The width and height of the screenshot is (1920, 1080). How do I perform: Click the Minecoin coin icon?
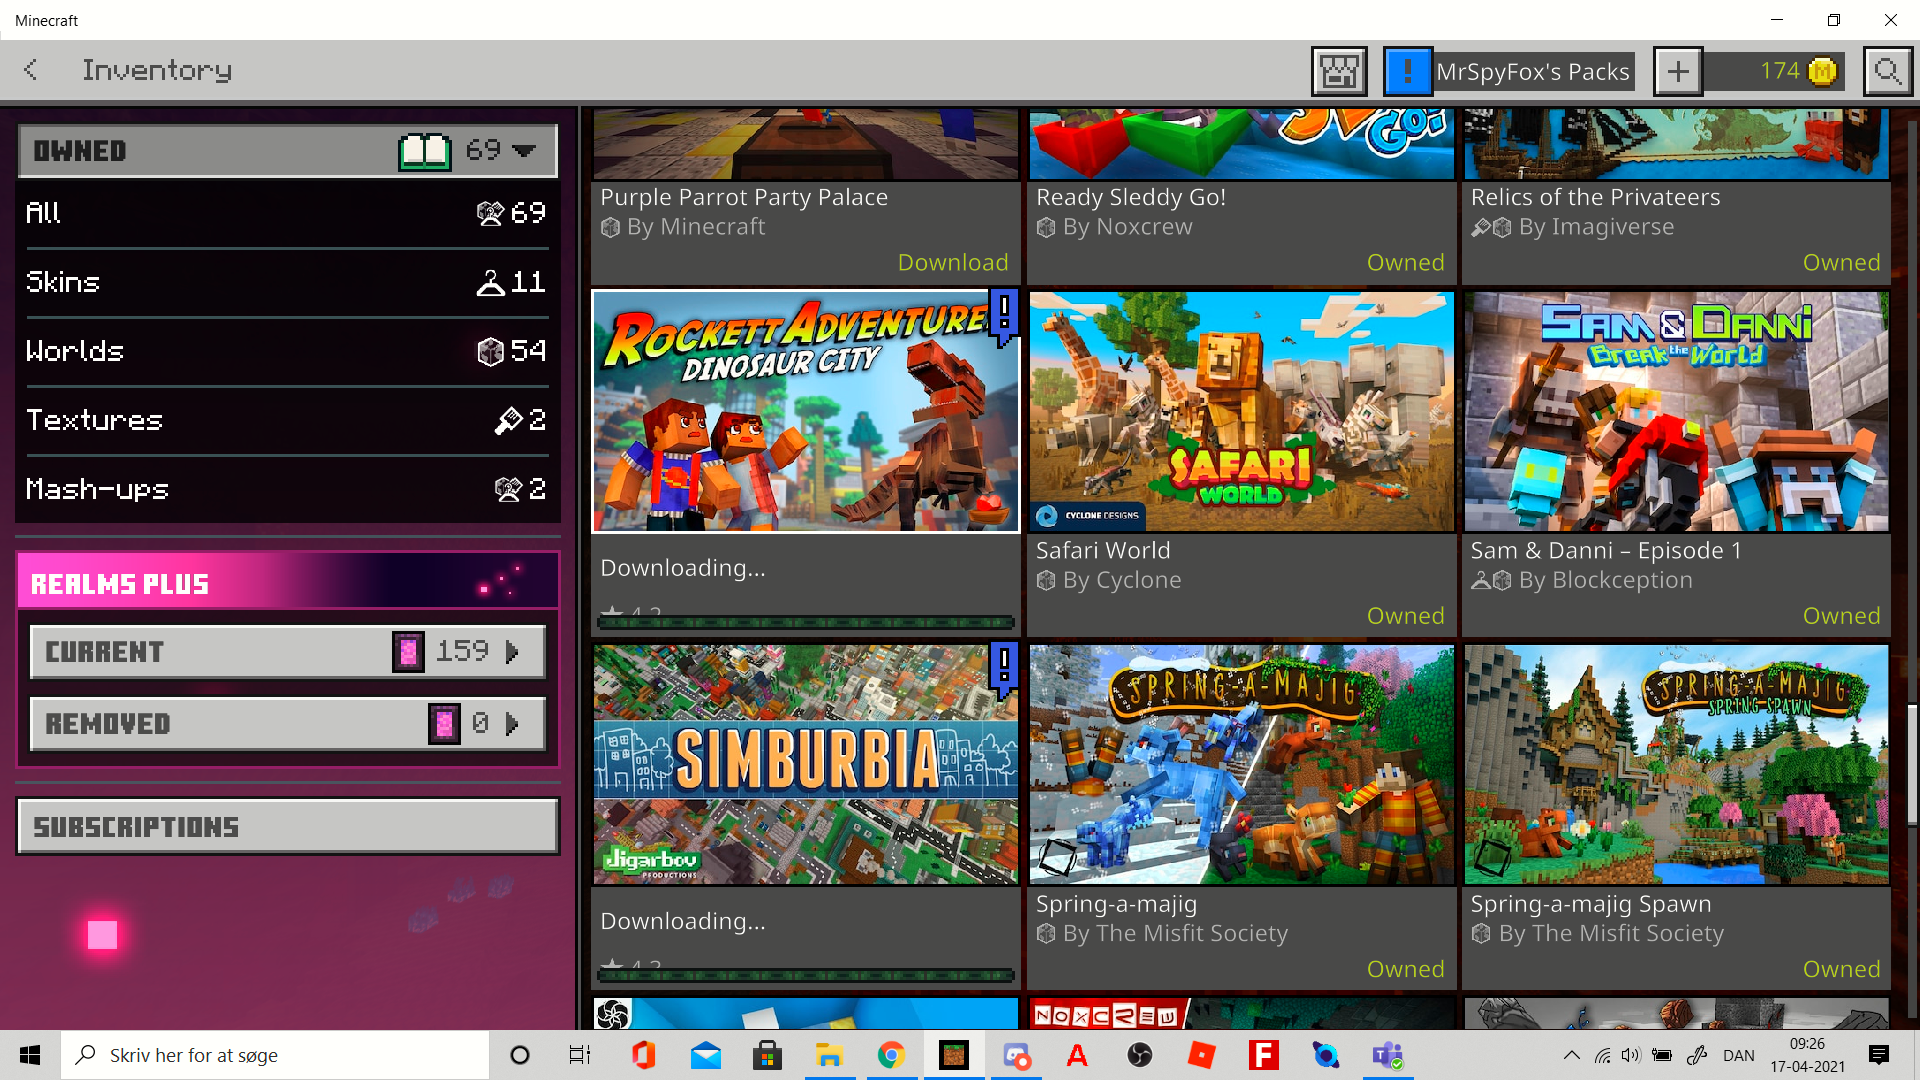tap(1823, 72)
